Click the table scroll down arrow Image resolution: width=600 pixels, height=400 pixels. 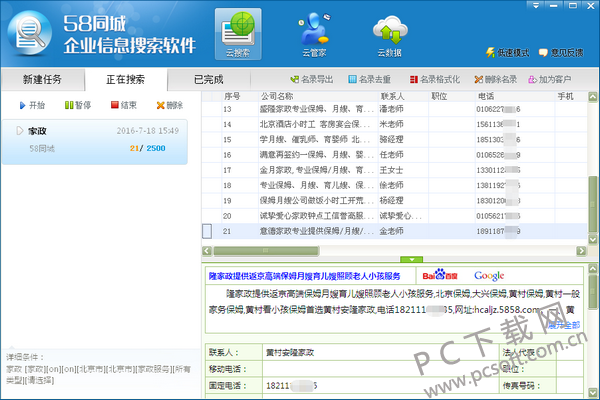click(593, 240)
